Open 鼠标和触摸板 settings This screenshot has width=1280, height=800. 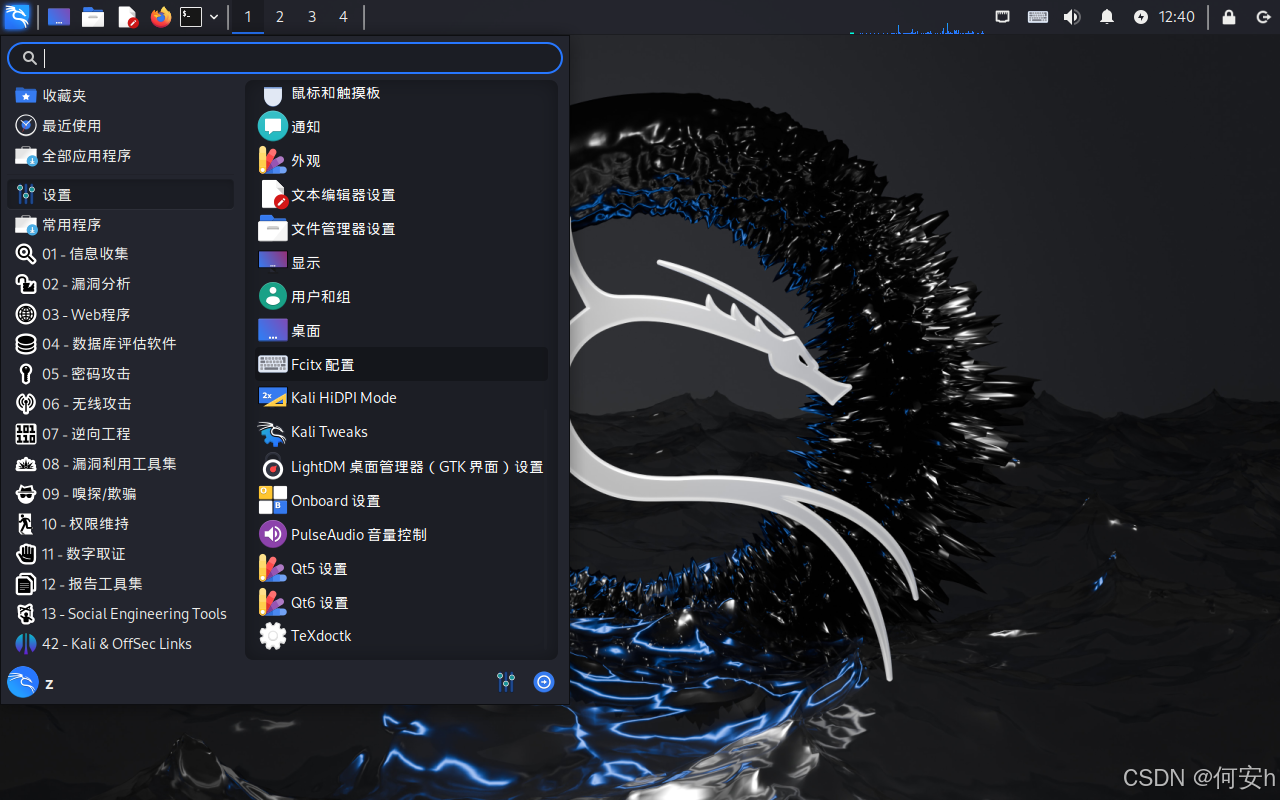point(400,93)
